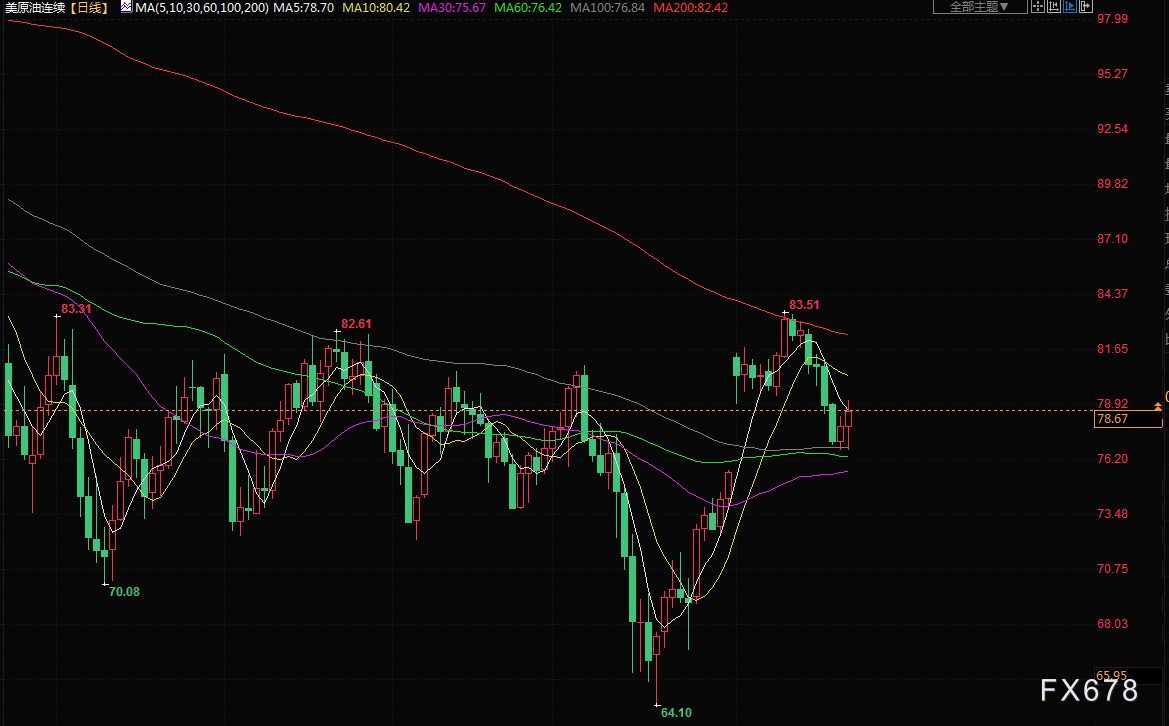1169x726 pixels.
Task: Click the 76.20 price axis label
Action: (x=1112, y=458)
